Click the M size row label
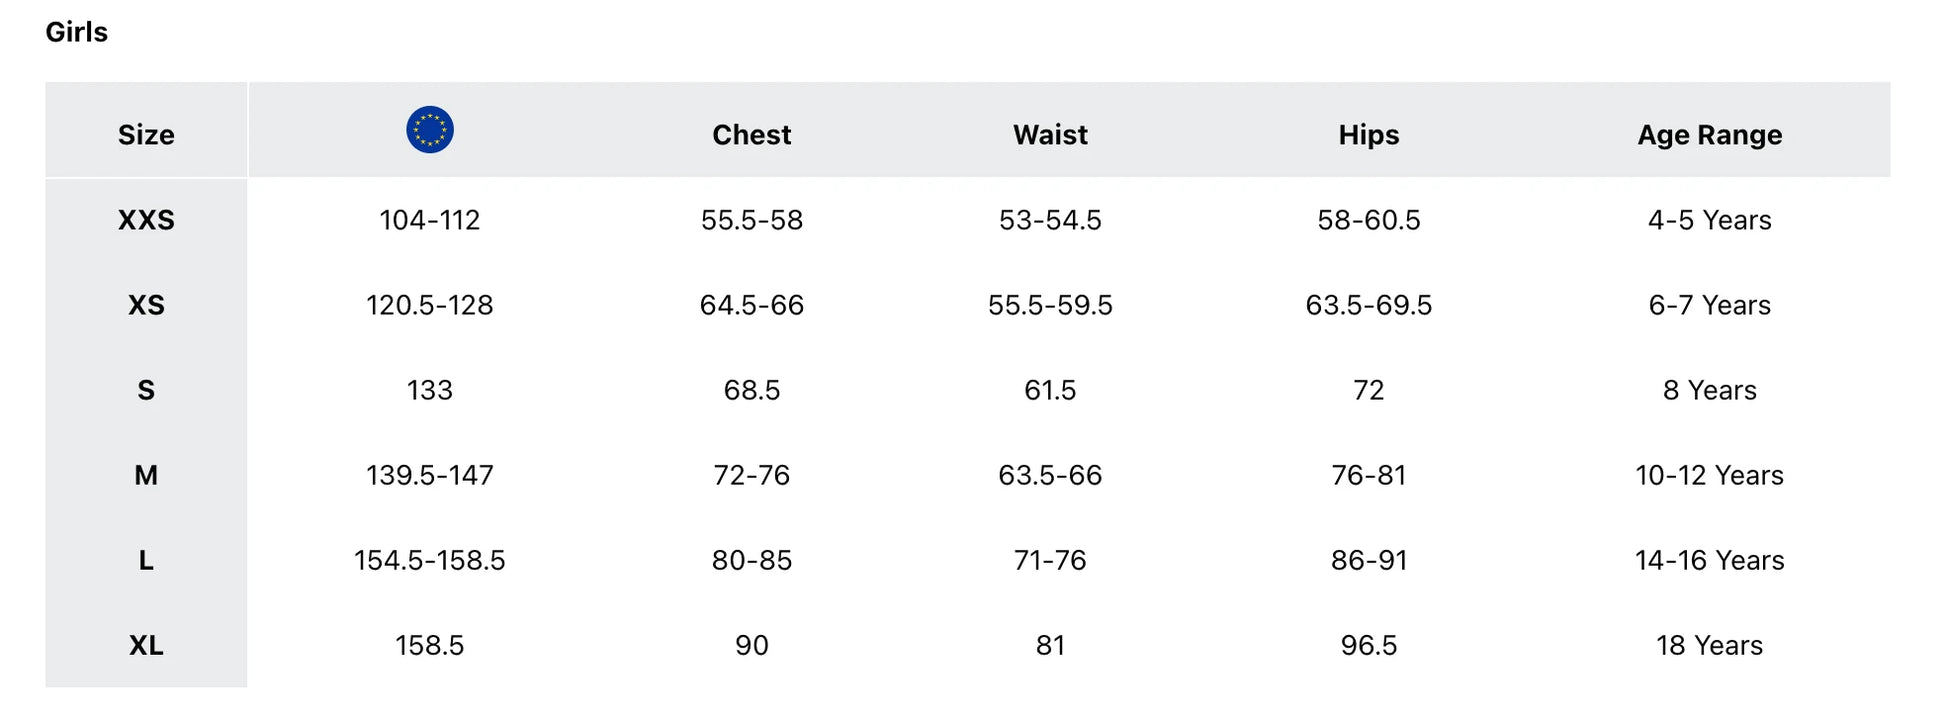The image size is (1946, 720). (146, 475)
